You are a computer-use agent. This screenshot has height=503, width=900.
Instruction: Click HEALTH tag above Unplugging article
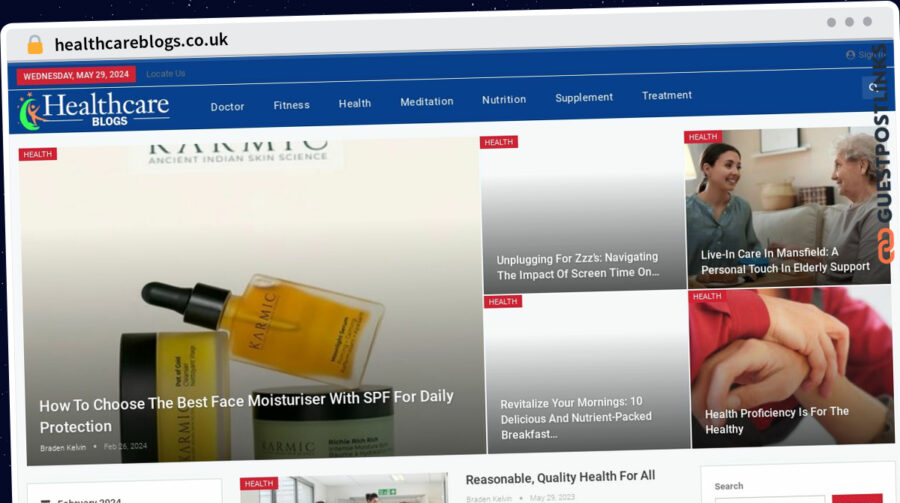click(499, 142)
